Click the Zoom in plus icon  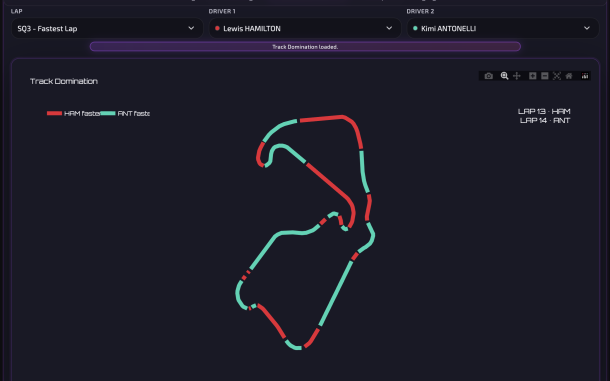click(x=533, y=76)
